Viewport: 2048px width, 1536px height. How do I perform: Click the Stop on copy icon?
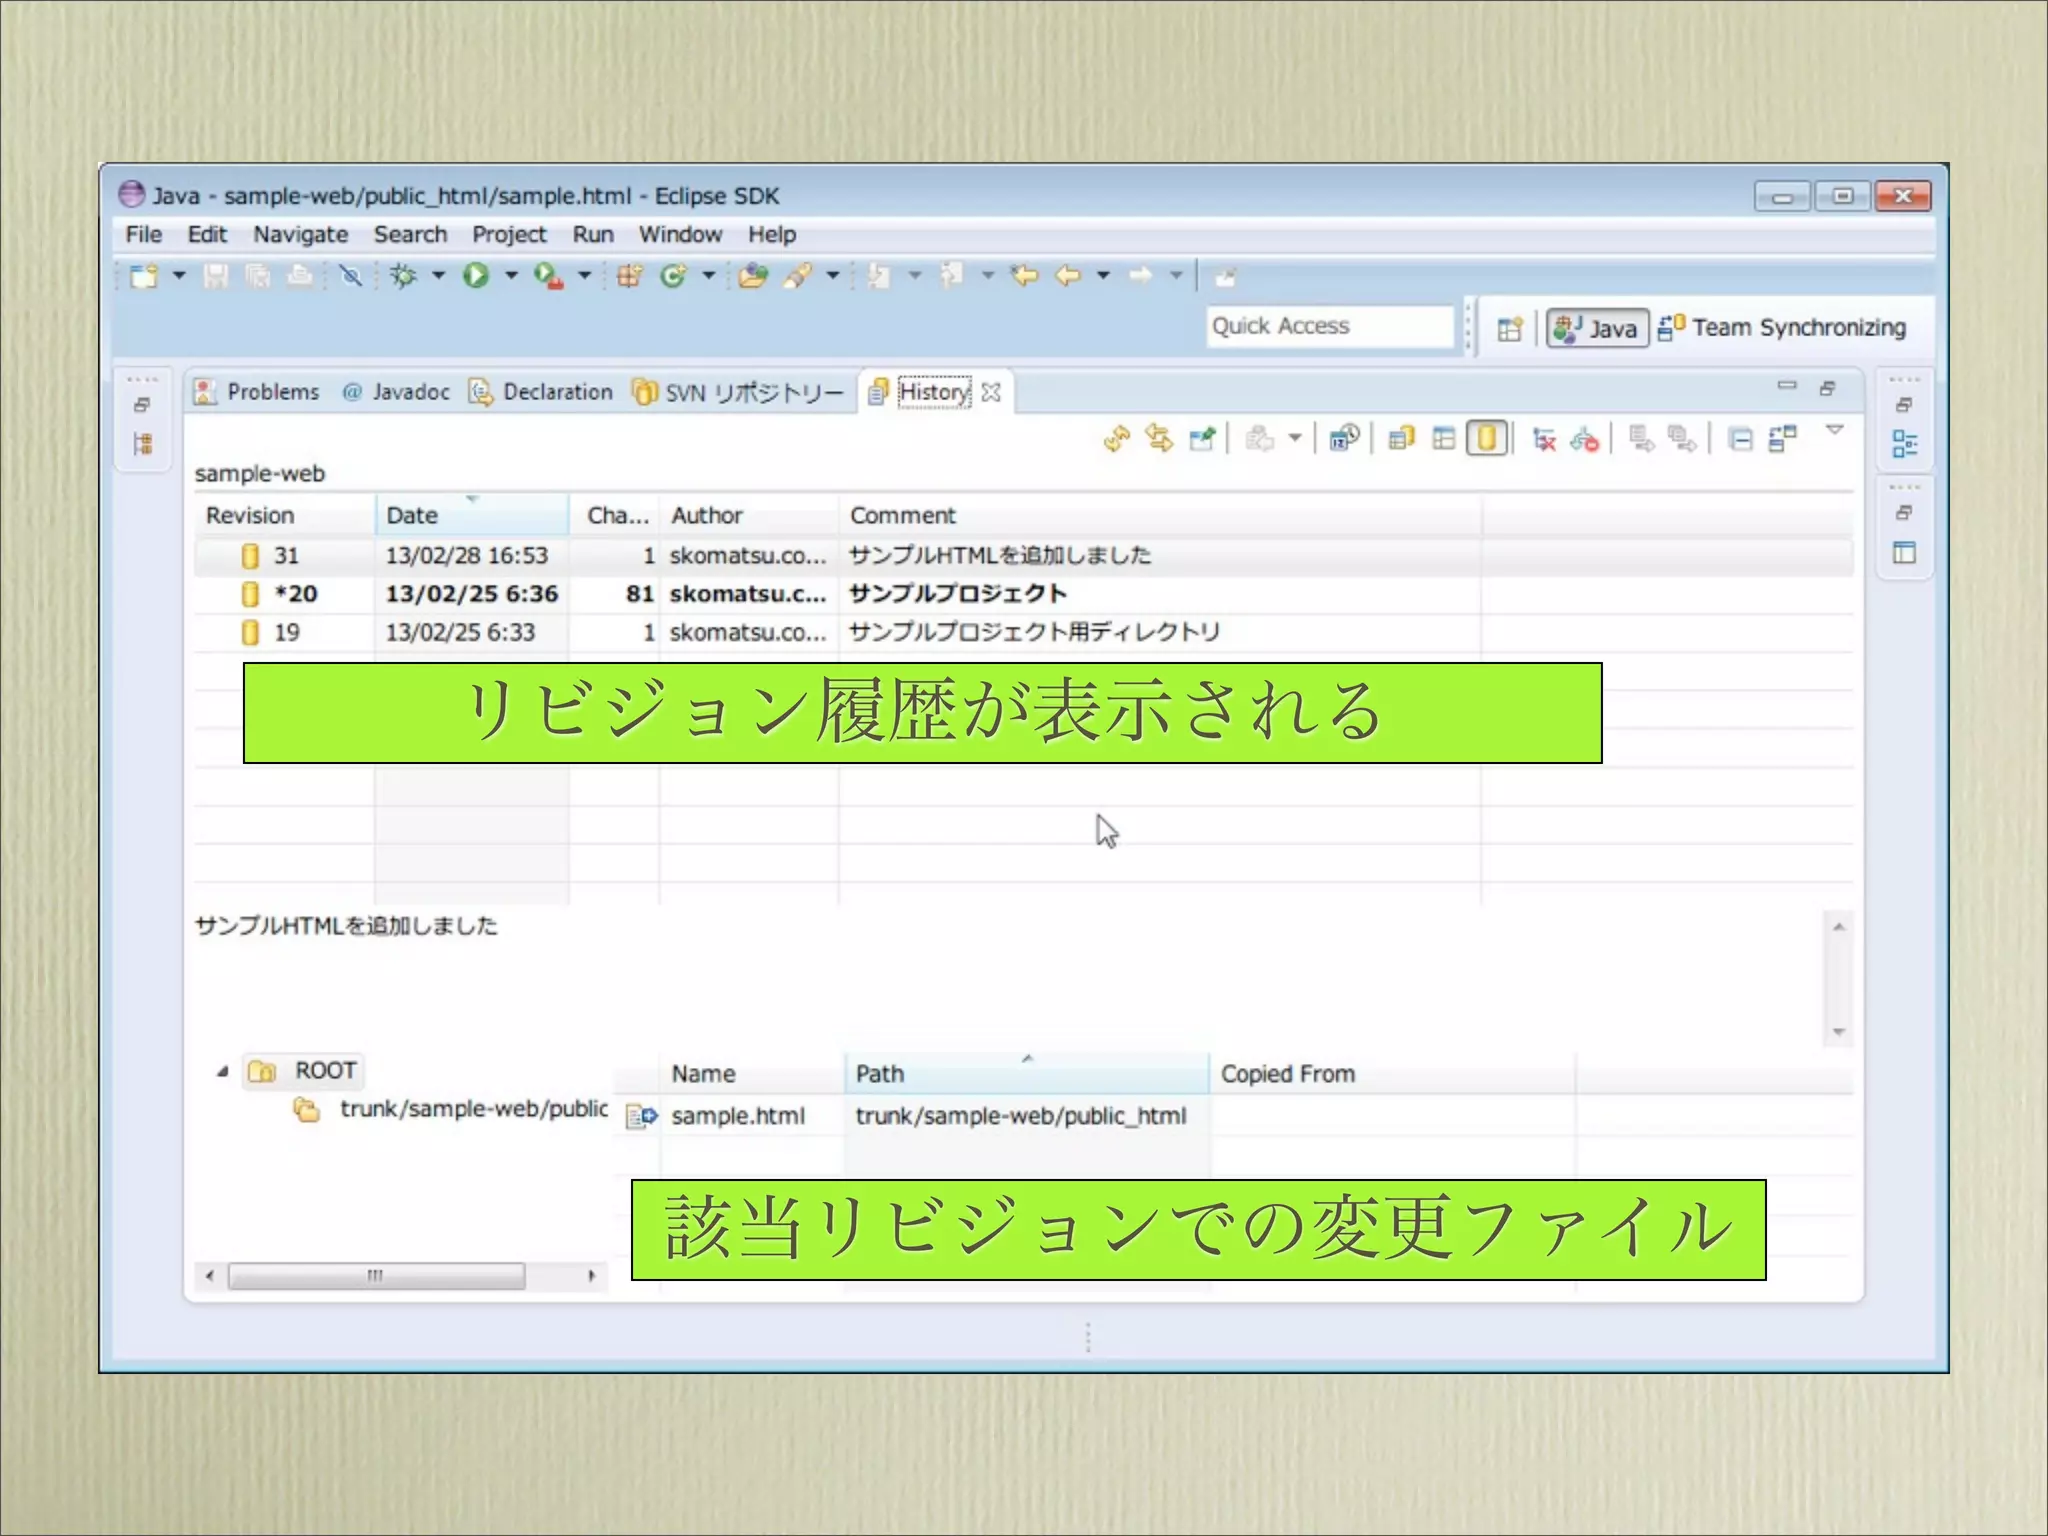[x=1585, y=439]
